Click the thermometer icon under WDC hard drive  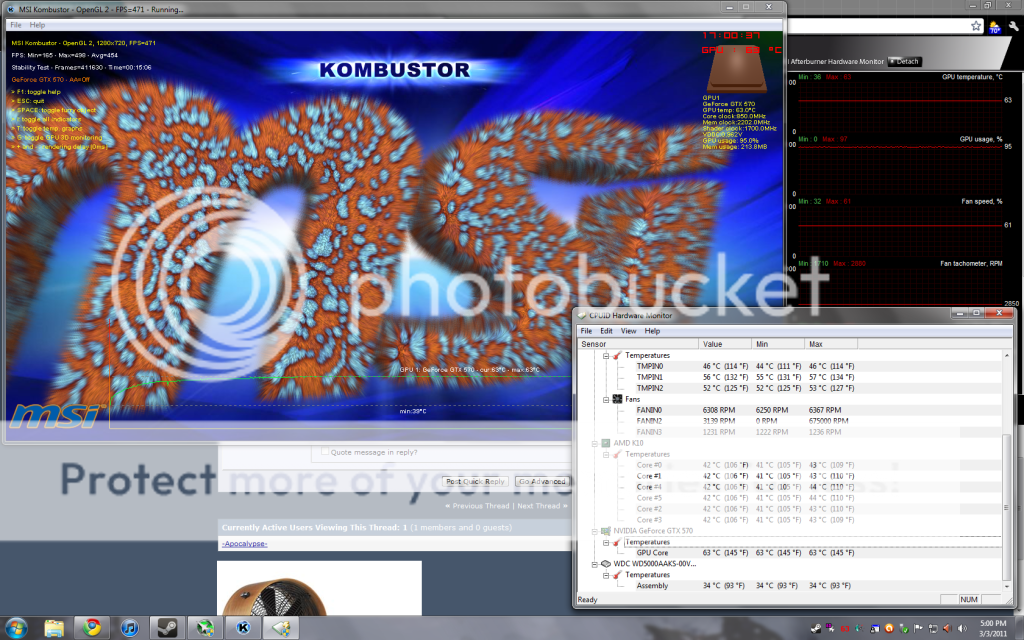coord(616,575)
